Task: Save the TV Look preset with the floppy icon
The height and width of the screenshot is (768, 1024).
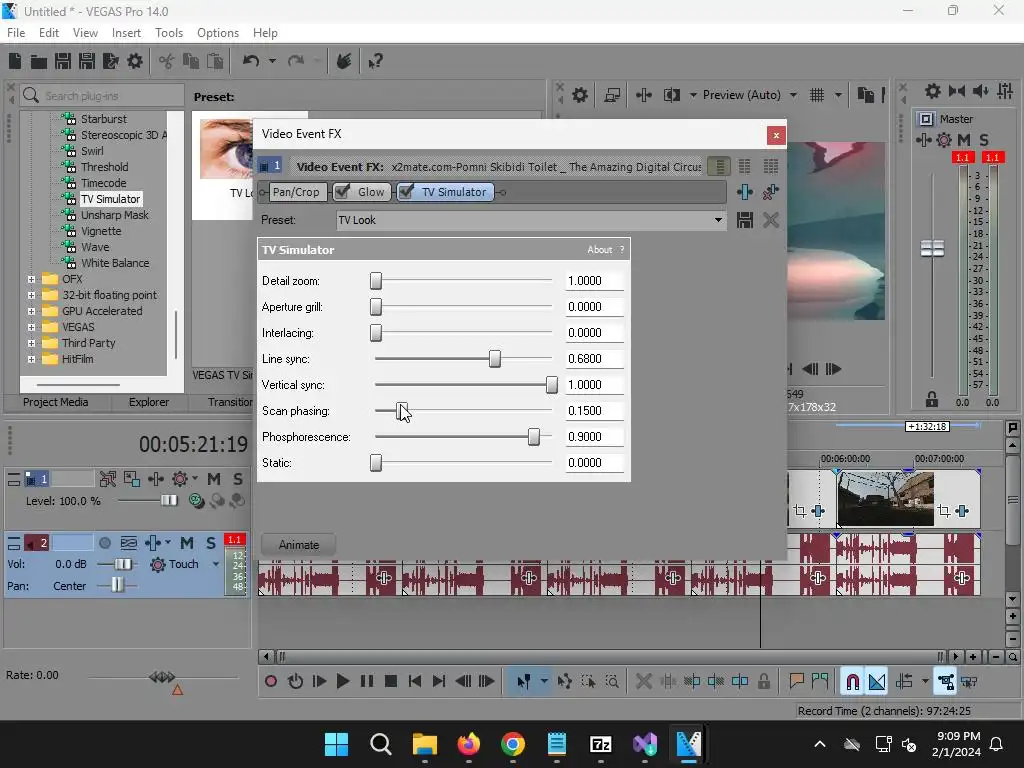Action: click(x=744, y=220)
